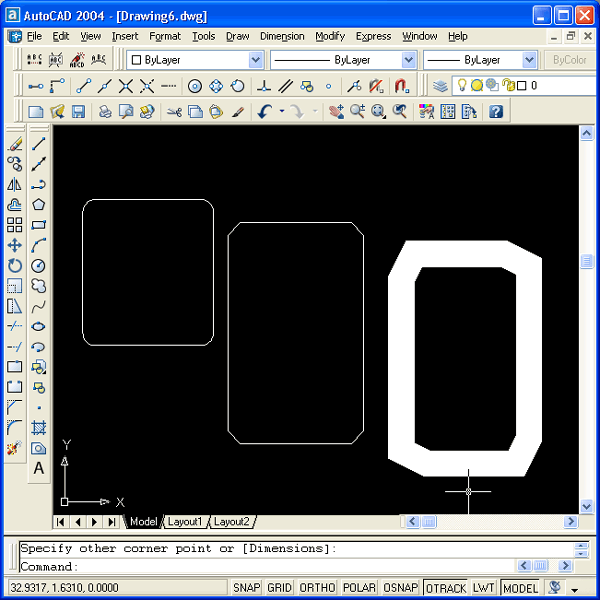600x600 pixels.
Task: Toggle SNAP mode in status bar
Action: tap(247, 588)
